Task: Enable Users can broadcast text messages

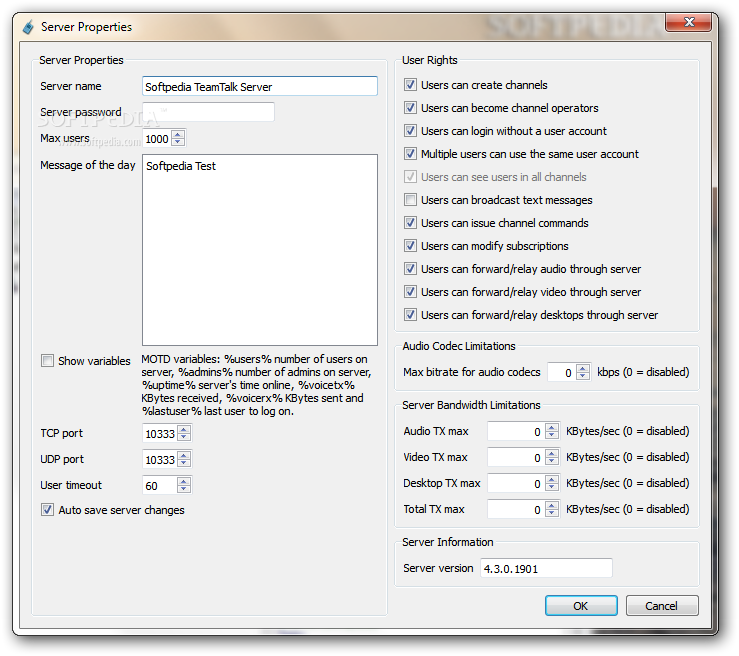Action: coord(410,200)
